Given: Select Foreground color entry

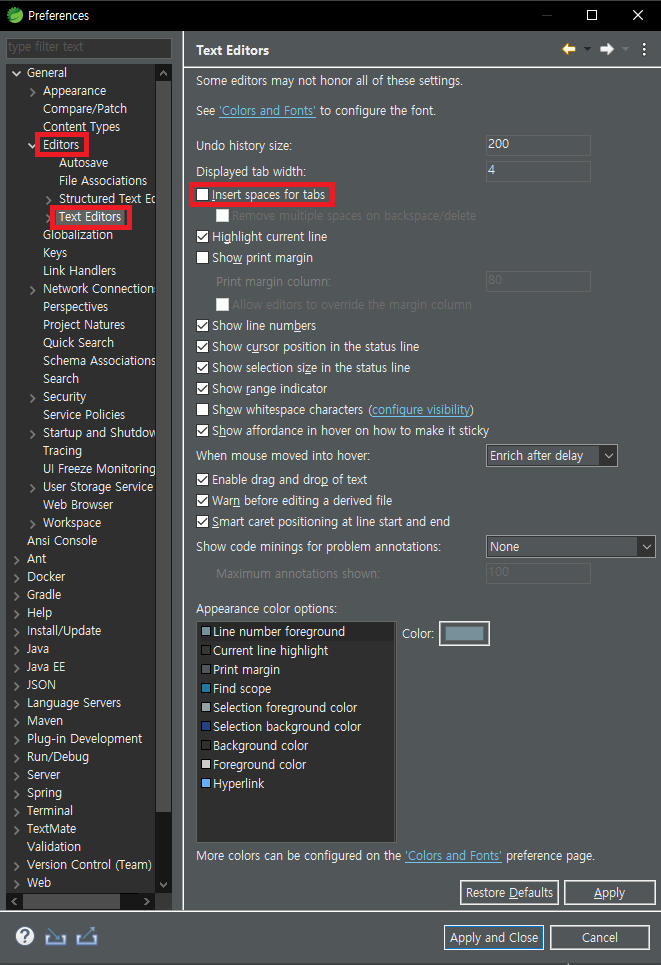Looking at the screenshot, I should [x=254, y=765].
